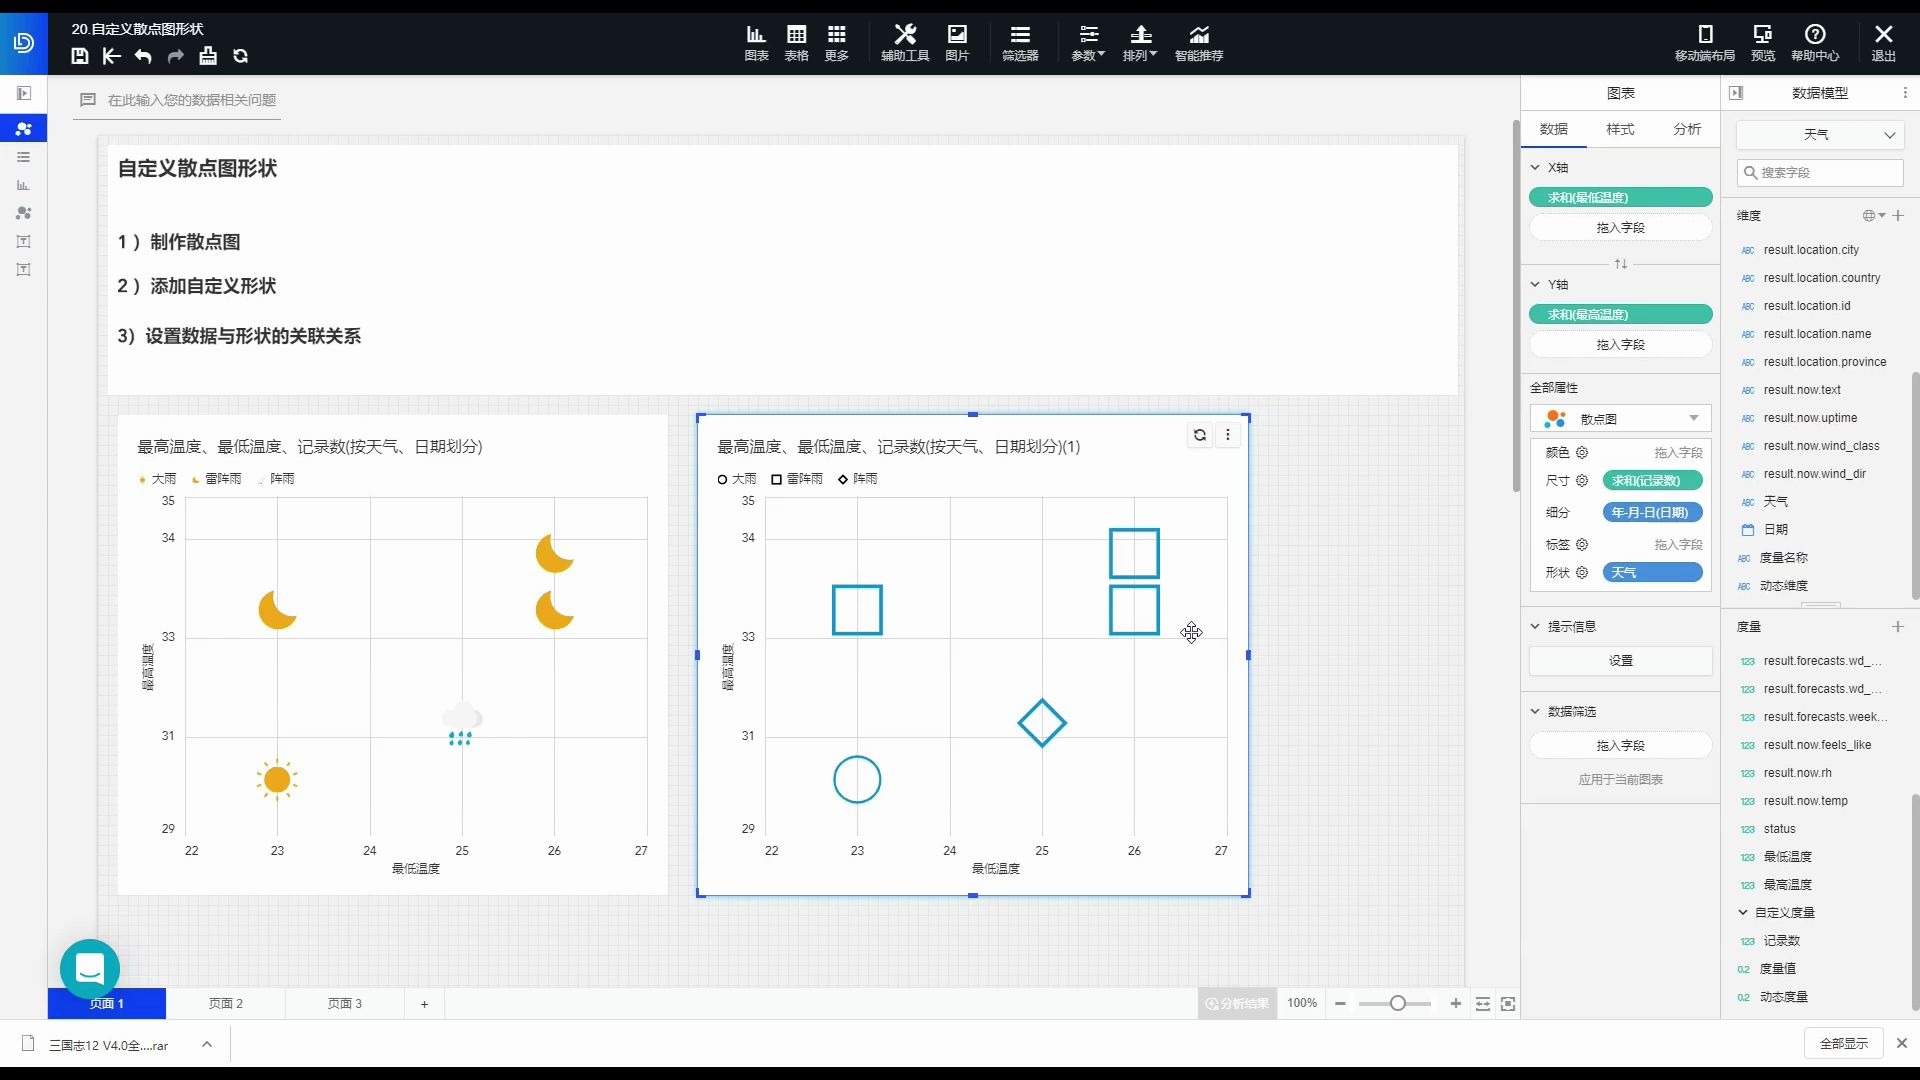The width and height of the screenshot is (1920, 1080).
Task: Switch to the 分析 analysis tab
Action: 1687,129
